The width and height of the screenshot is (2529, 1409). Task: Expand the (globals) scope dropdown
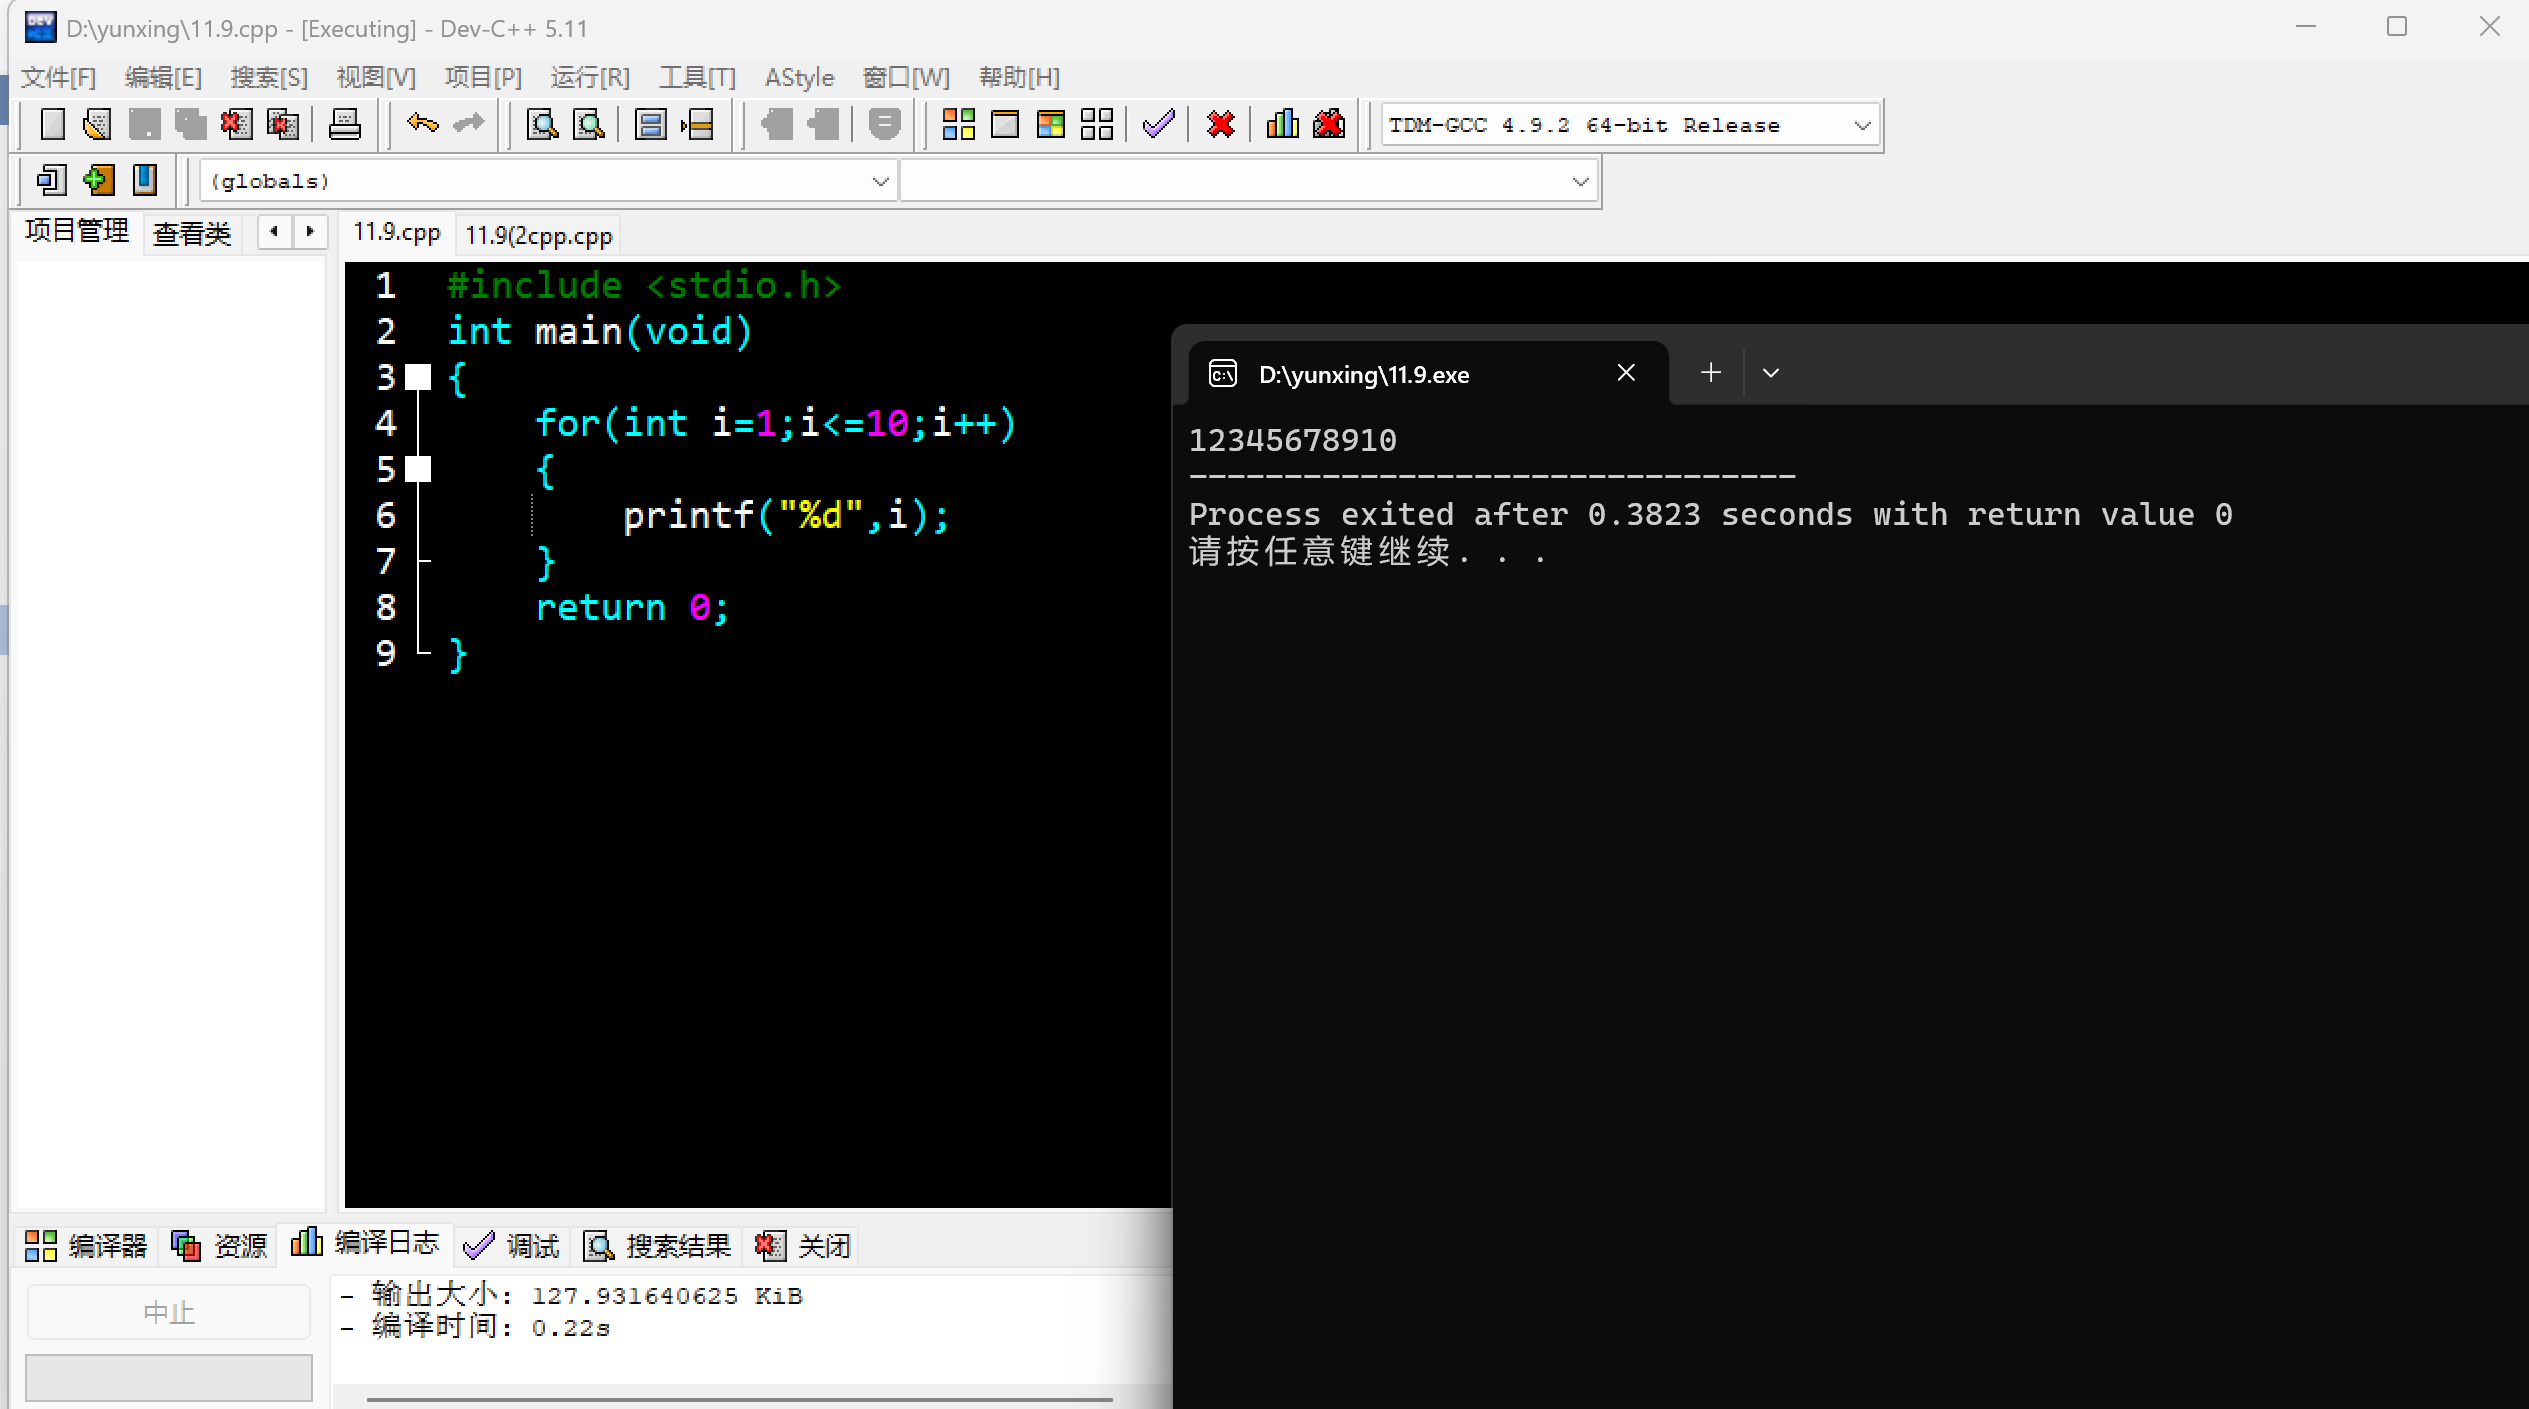coord(880,181)
